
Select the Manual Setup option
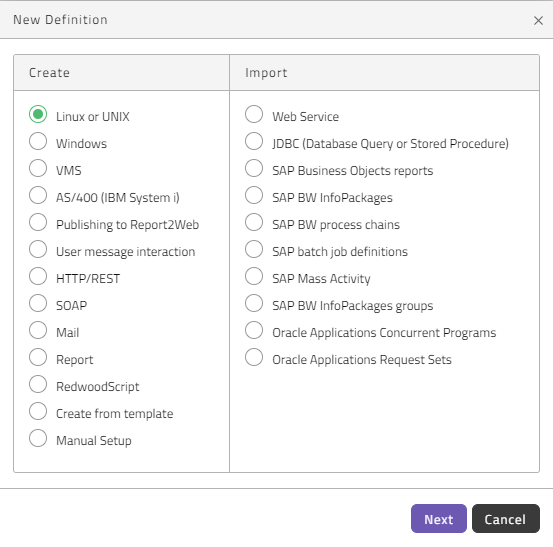(x=38, y=438)
